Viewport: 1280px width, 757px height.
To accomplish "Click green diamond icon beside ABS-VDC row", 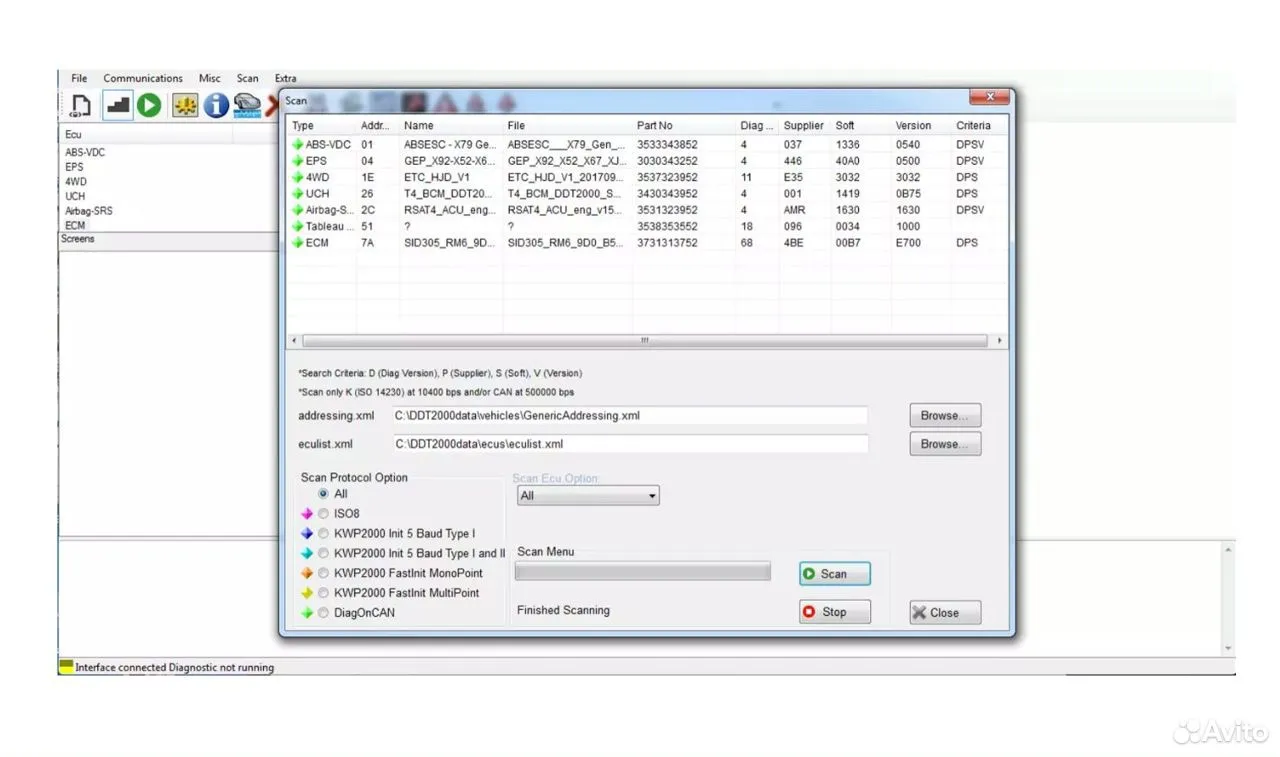I will click(297, 144).
